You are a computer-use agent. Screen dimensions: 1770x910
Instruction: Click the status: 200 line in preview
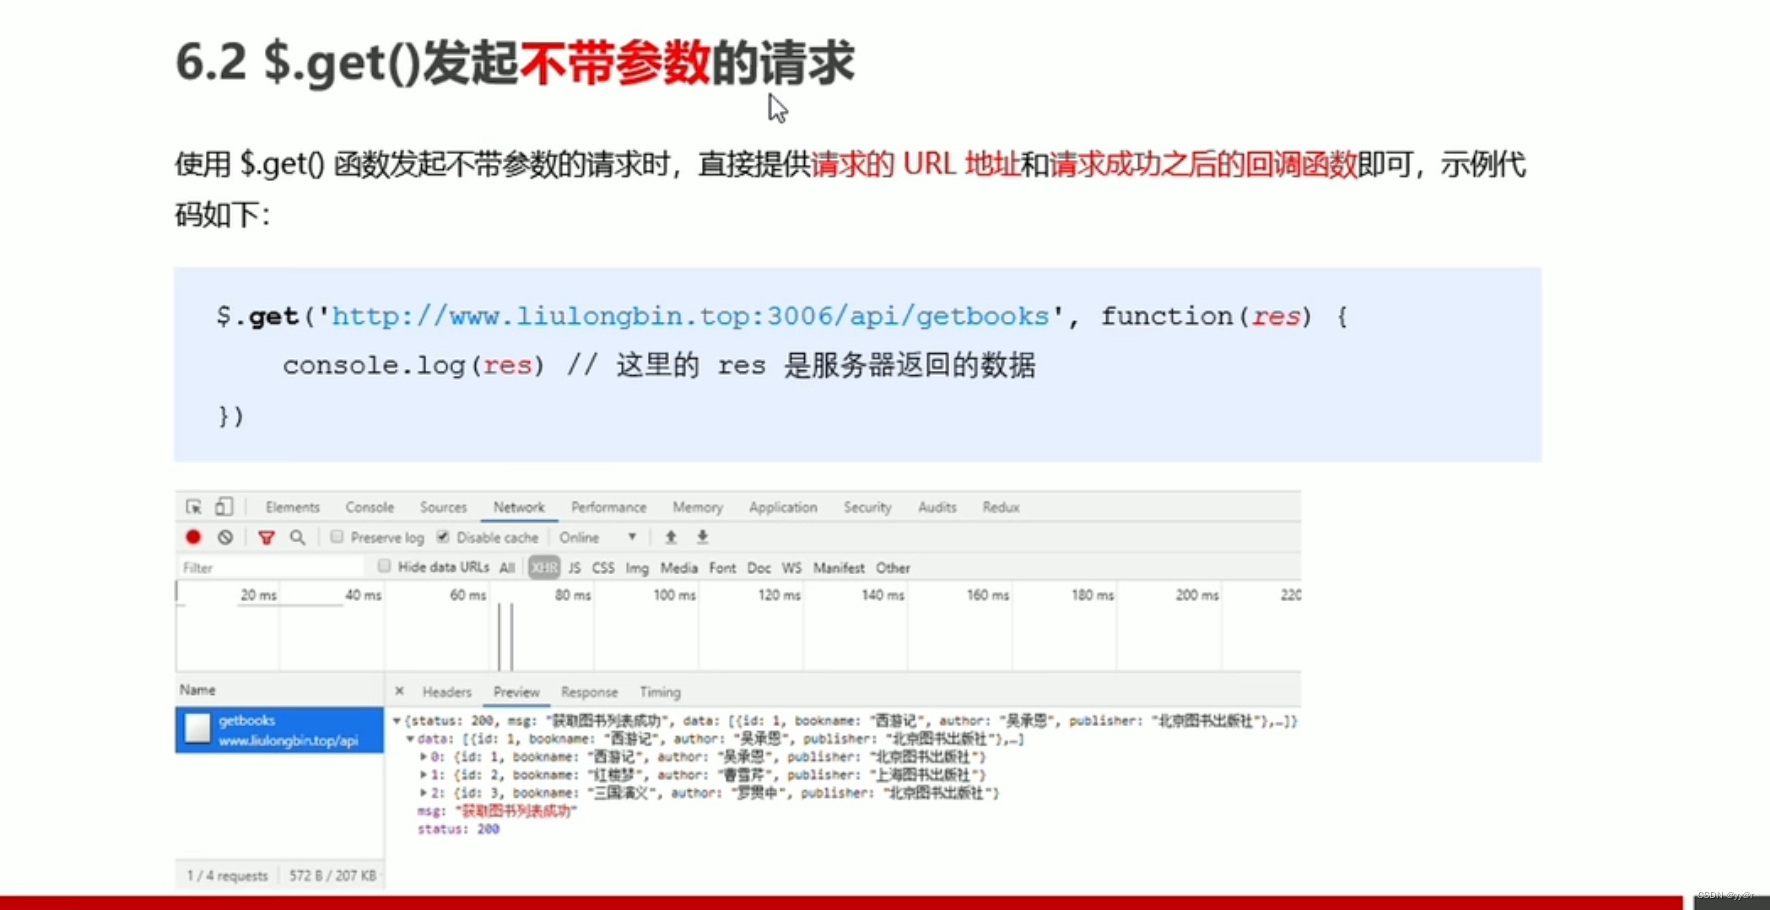[458, 829]
